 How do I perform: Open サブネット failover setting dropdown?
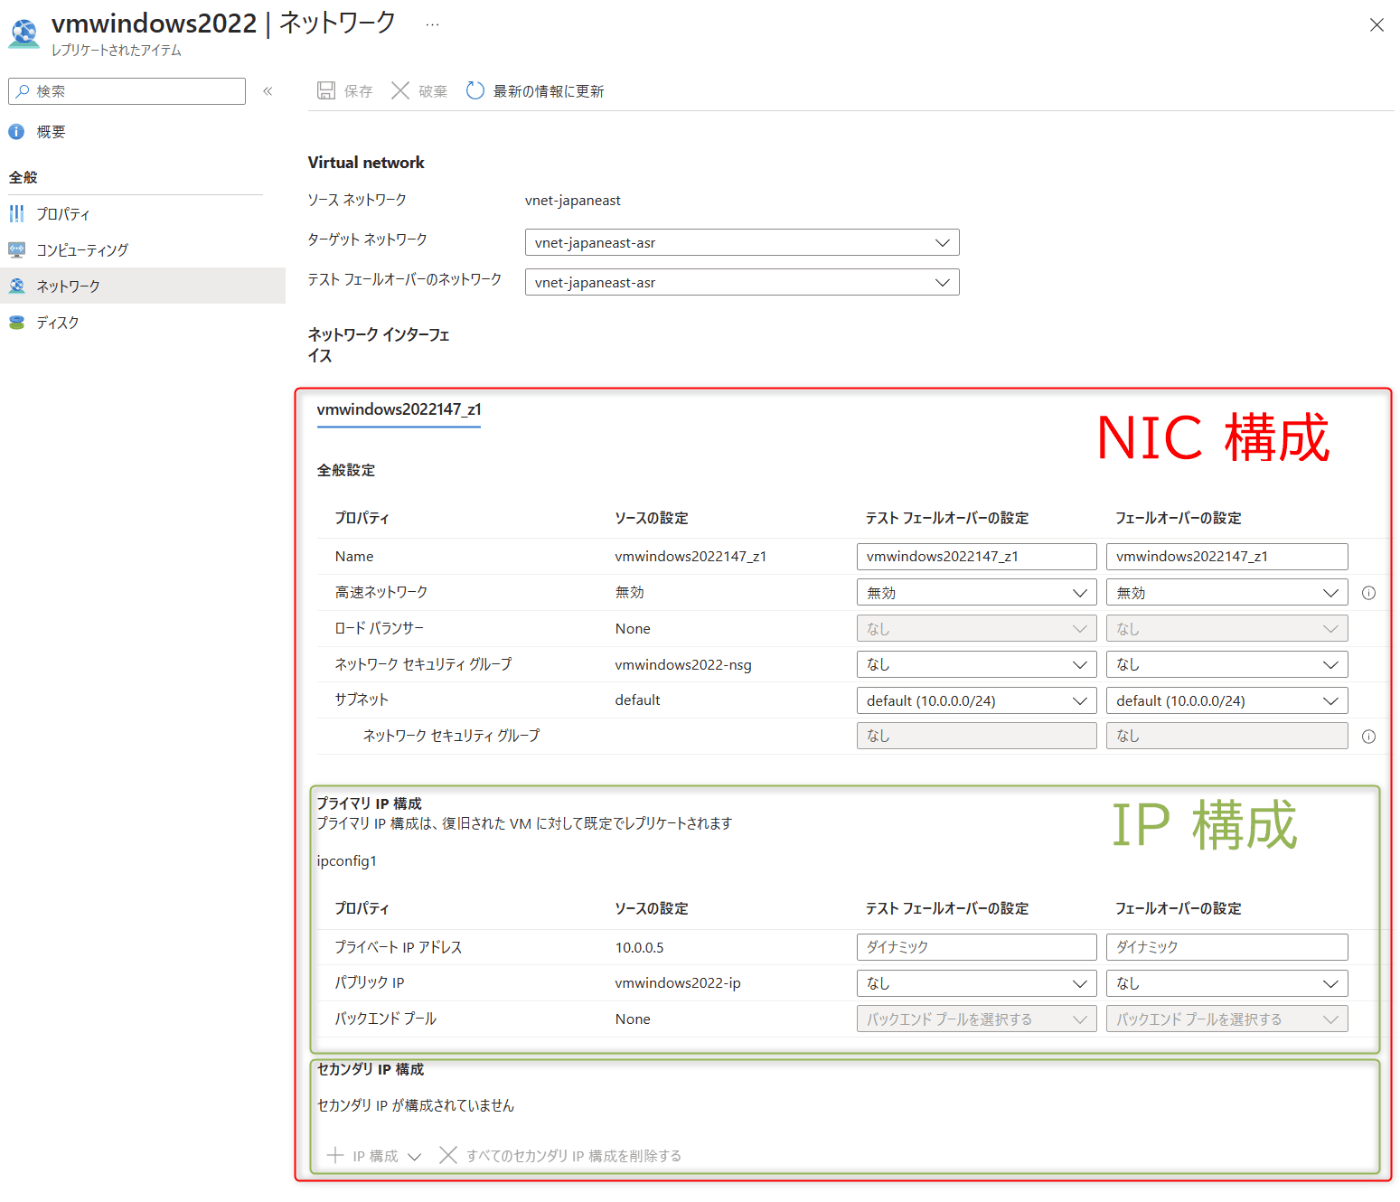1227,701
